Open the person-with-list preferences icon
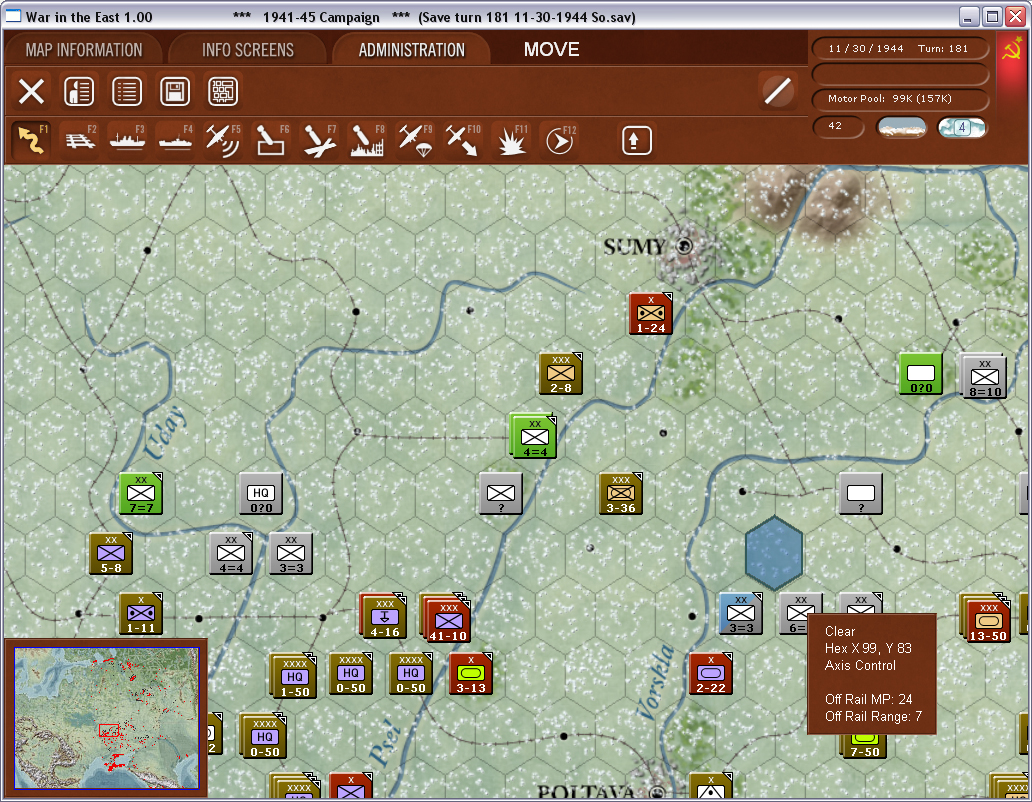This screenshot has width=1032, height=802. [x=79, y=91]
